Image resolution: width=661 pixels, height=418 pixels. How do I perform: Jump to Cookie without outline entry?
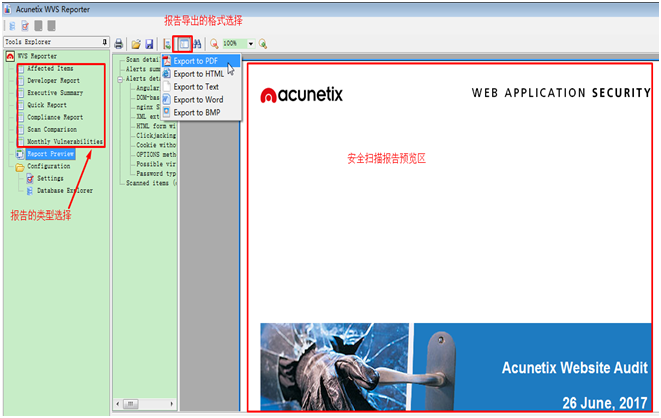point(156,145)
